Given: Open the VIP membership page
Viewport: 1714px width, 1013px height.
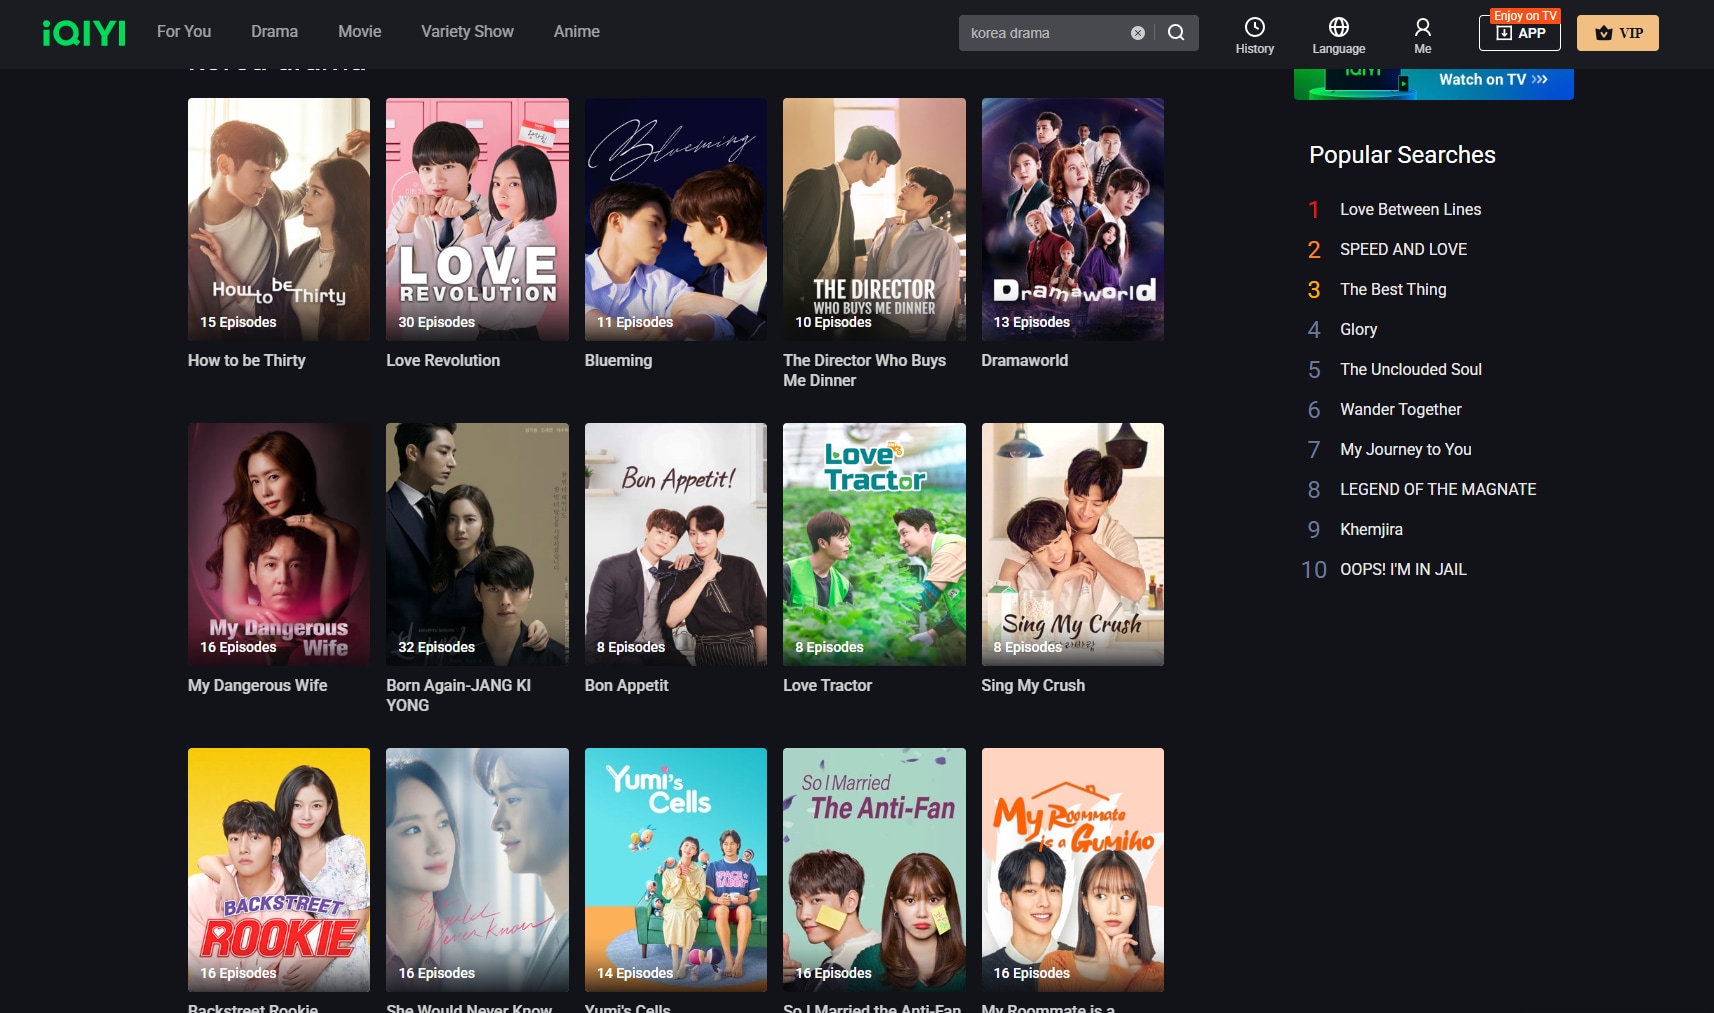Looking at the screenshot, I should pos(1617,32).
